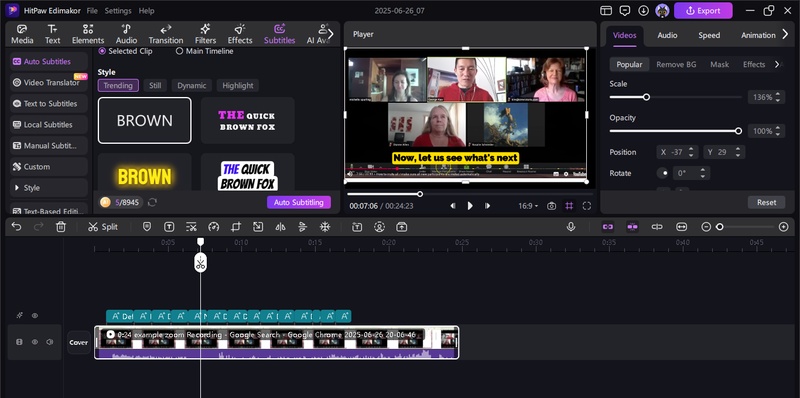Undo the last timeline action
Viewport: 800px width, 398px height.
pos(16,227)
